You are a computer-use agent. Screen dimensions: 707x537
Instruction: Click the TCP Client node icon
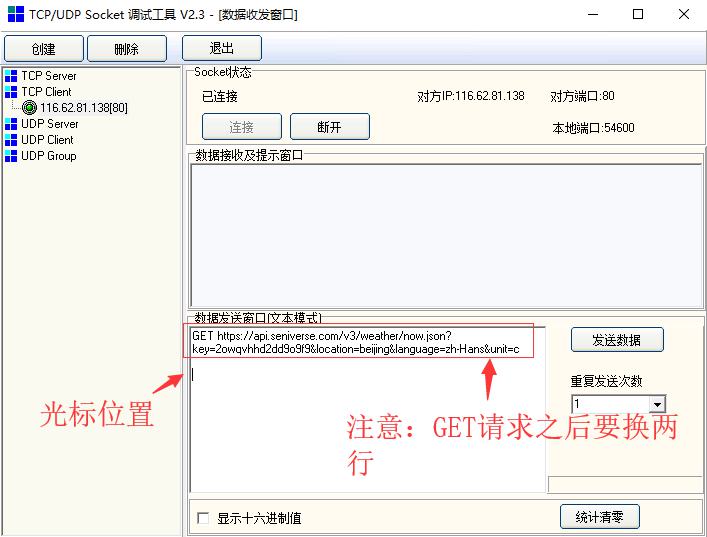(x=11, y=92)
